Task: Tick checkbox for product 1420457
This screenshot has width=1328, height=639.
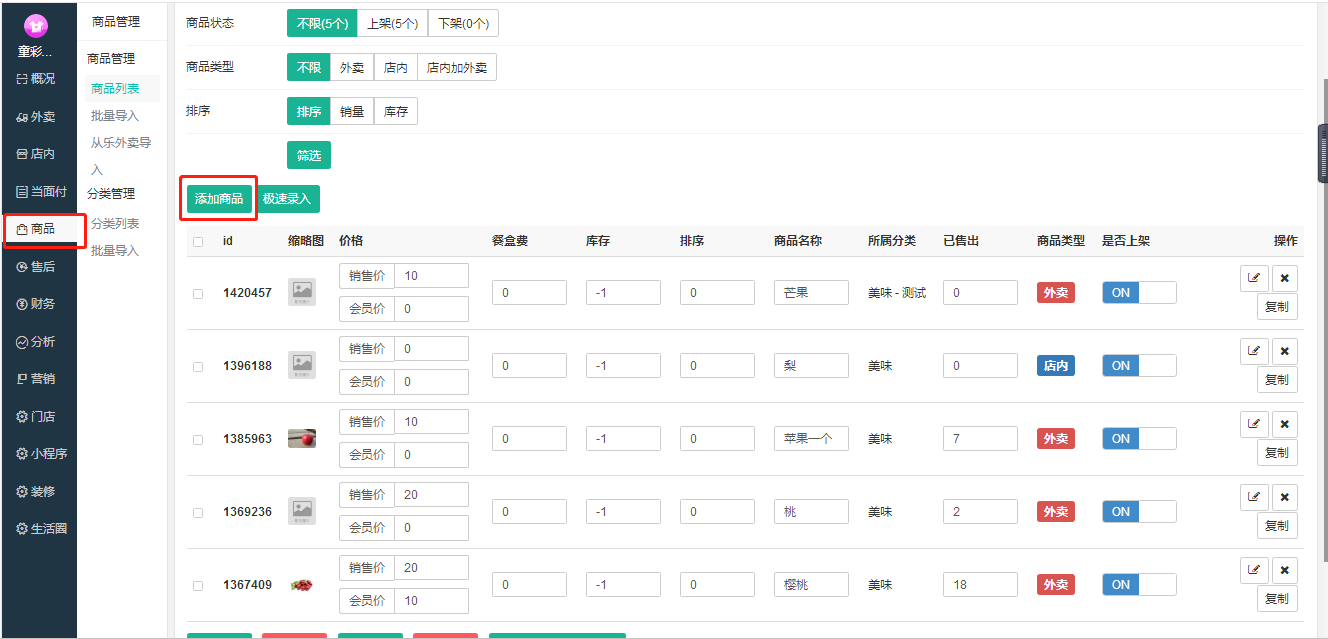Action: coord(198,293)
